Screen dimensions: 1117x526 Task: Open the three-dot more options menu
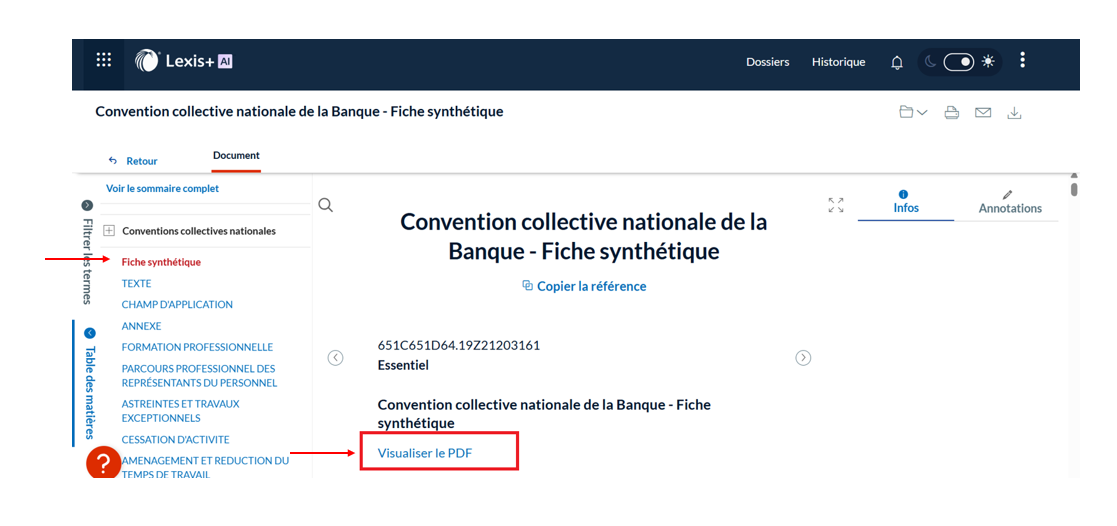point(1022,61)
